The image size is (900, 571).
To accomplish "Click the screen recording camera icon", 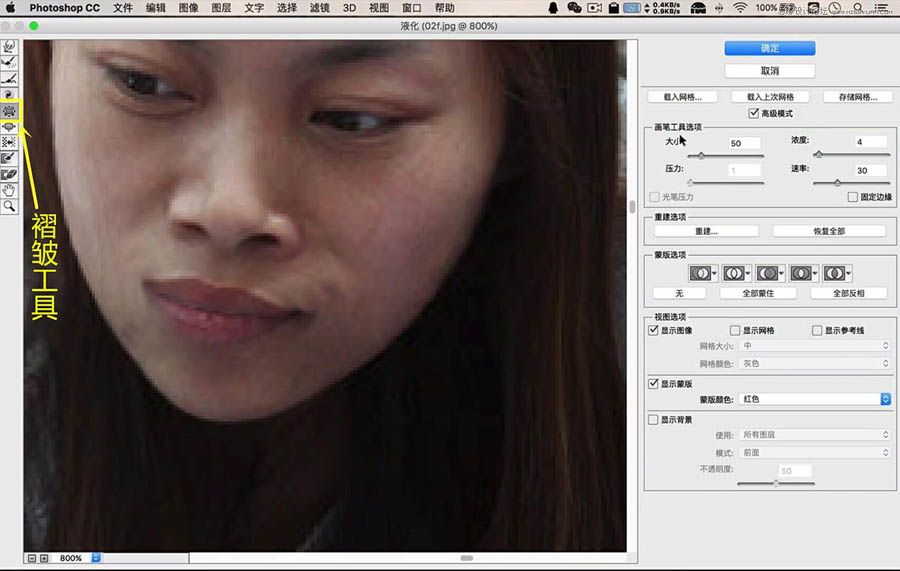I will click(595, 7).
